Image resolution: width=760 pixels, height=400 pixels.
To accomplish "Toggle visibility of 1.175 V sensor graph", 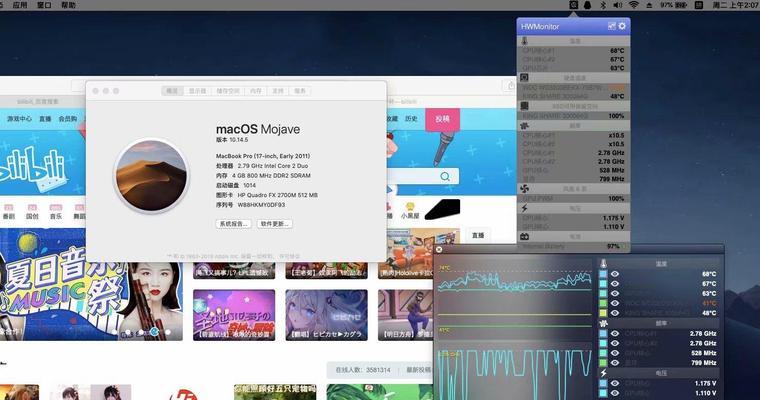I will pos(615,383).
